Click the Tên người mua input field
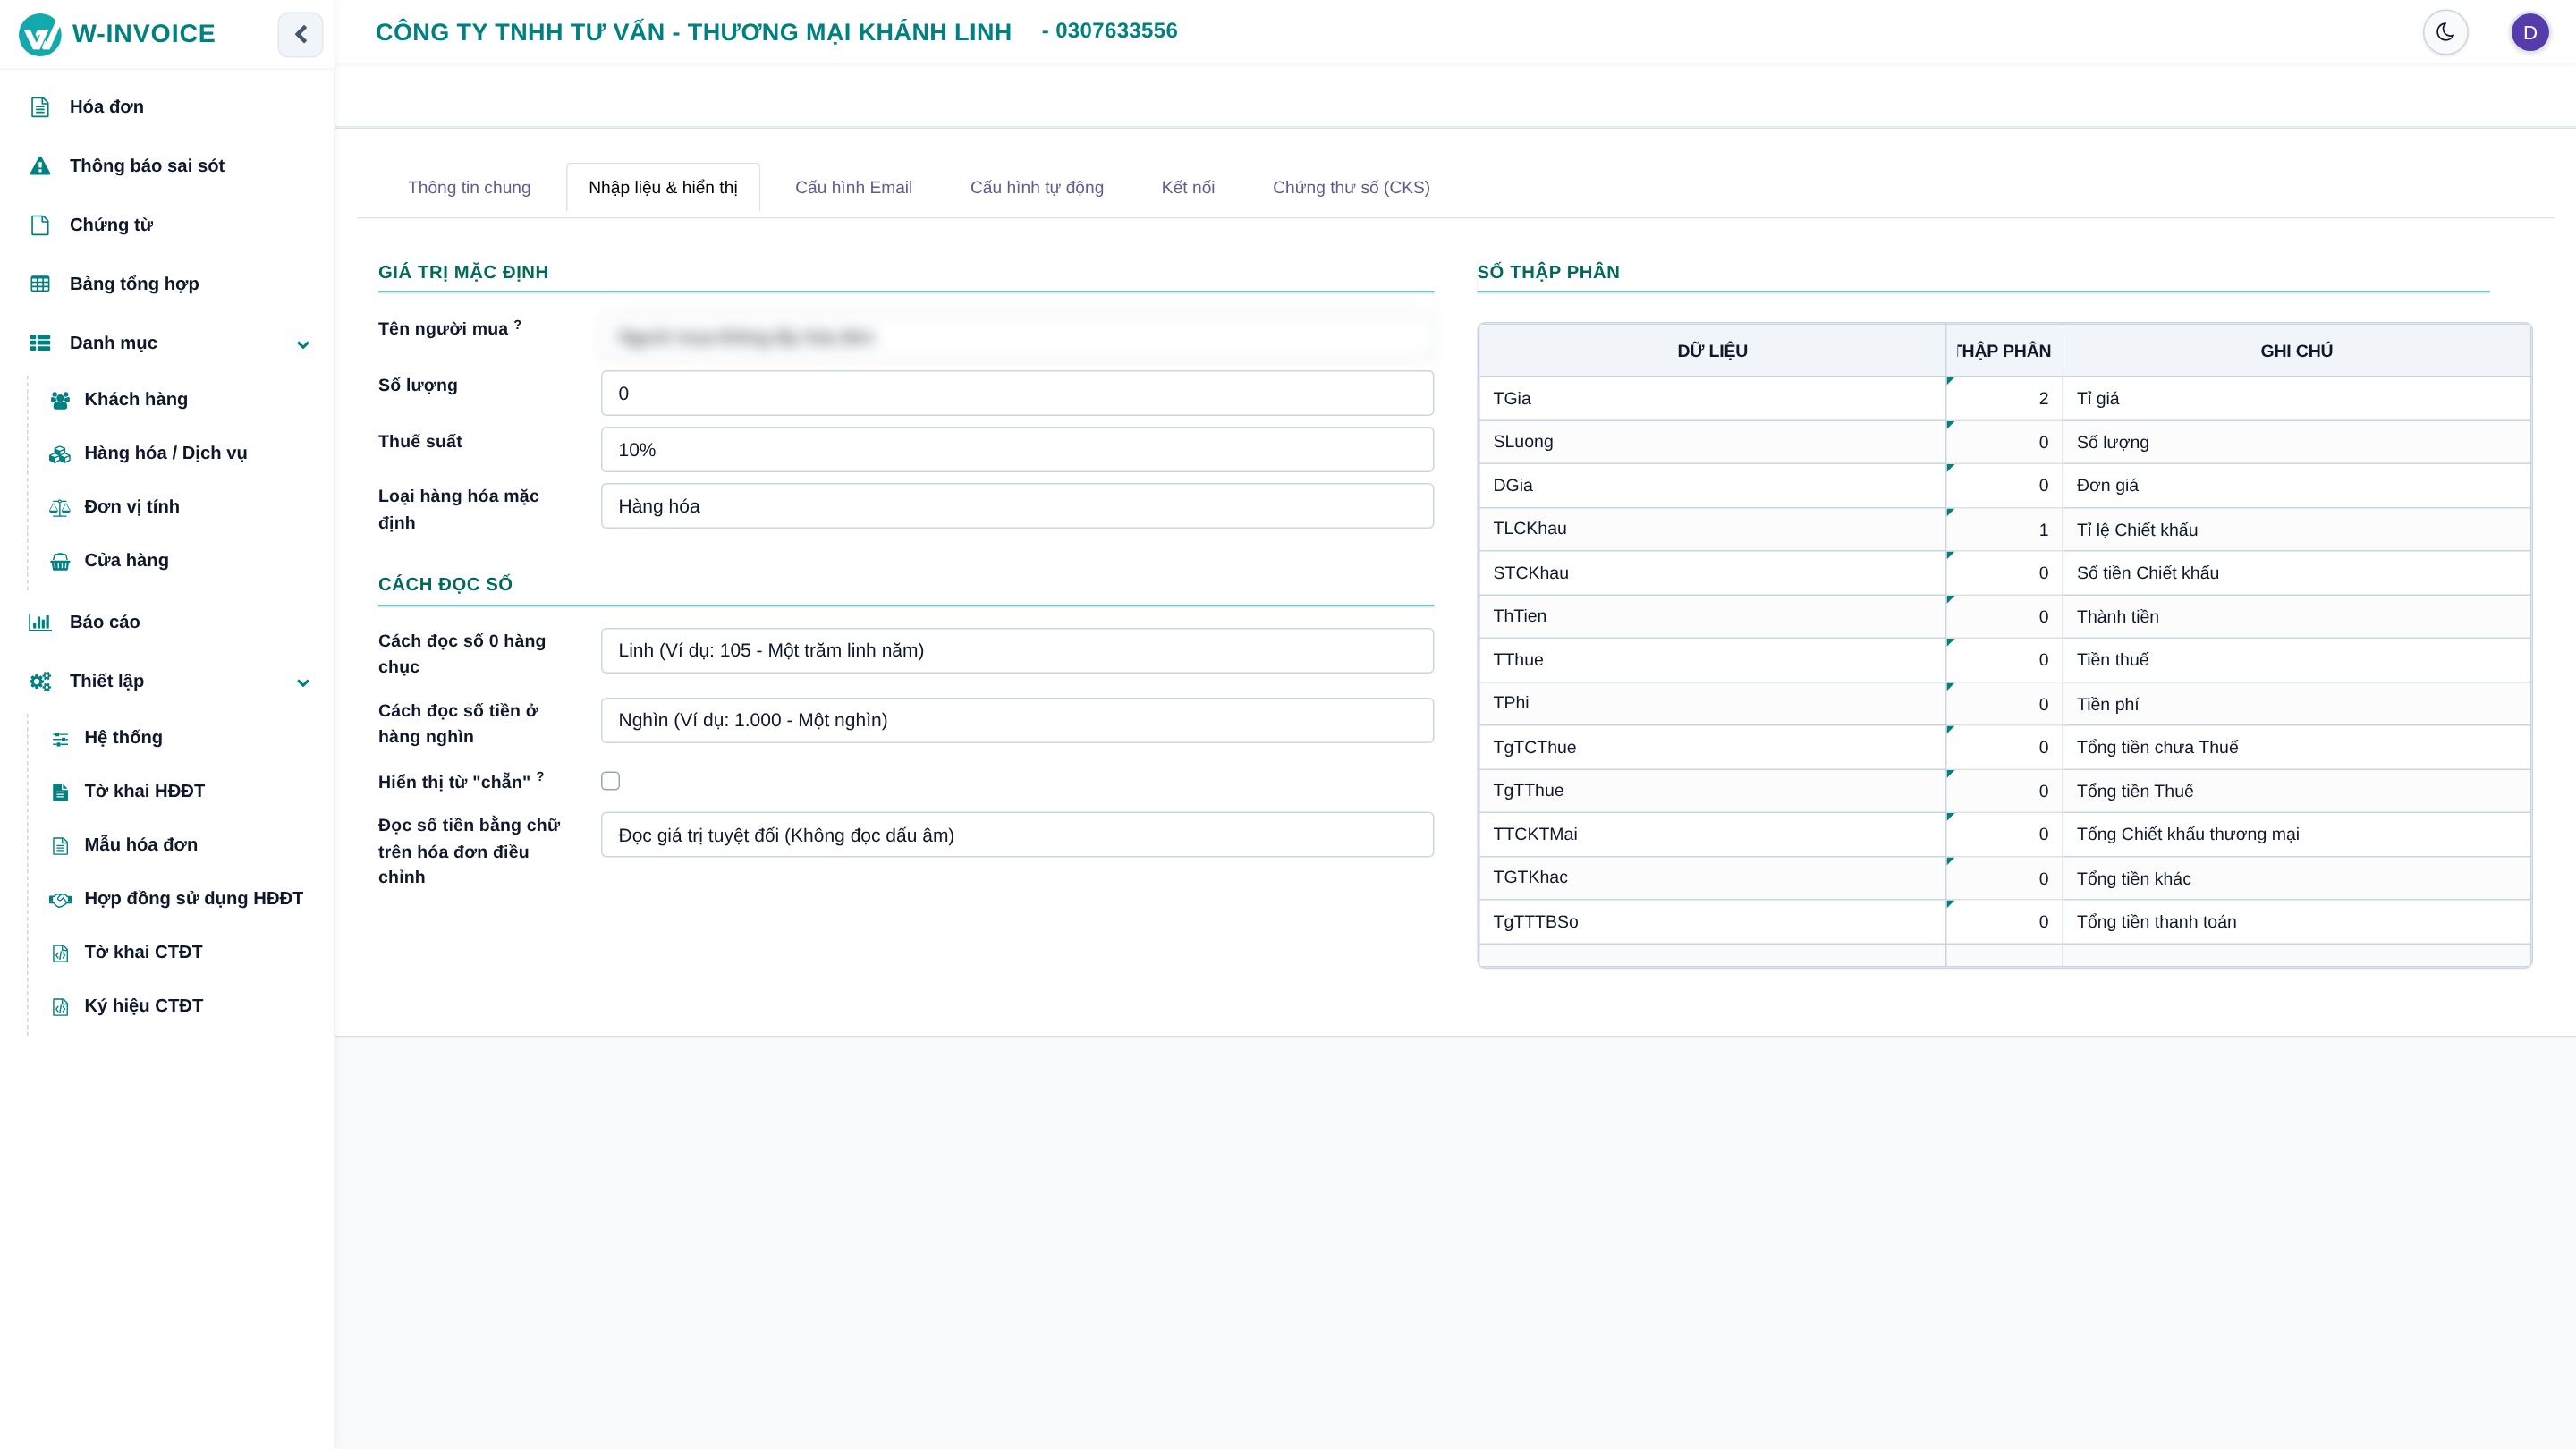Viewport: 2576px width, 1449px height. (1017, 337)
